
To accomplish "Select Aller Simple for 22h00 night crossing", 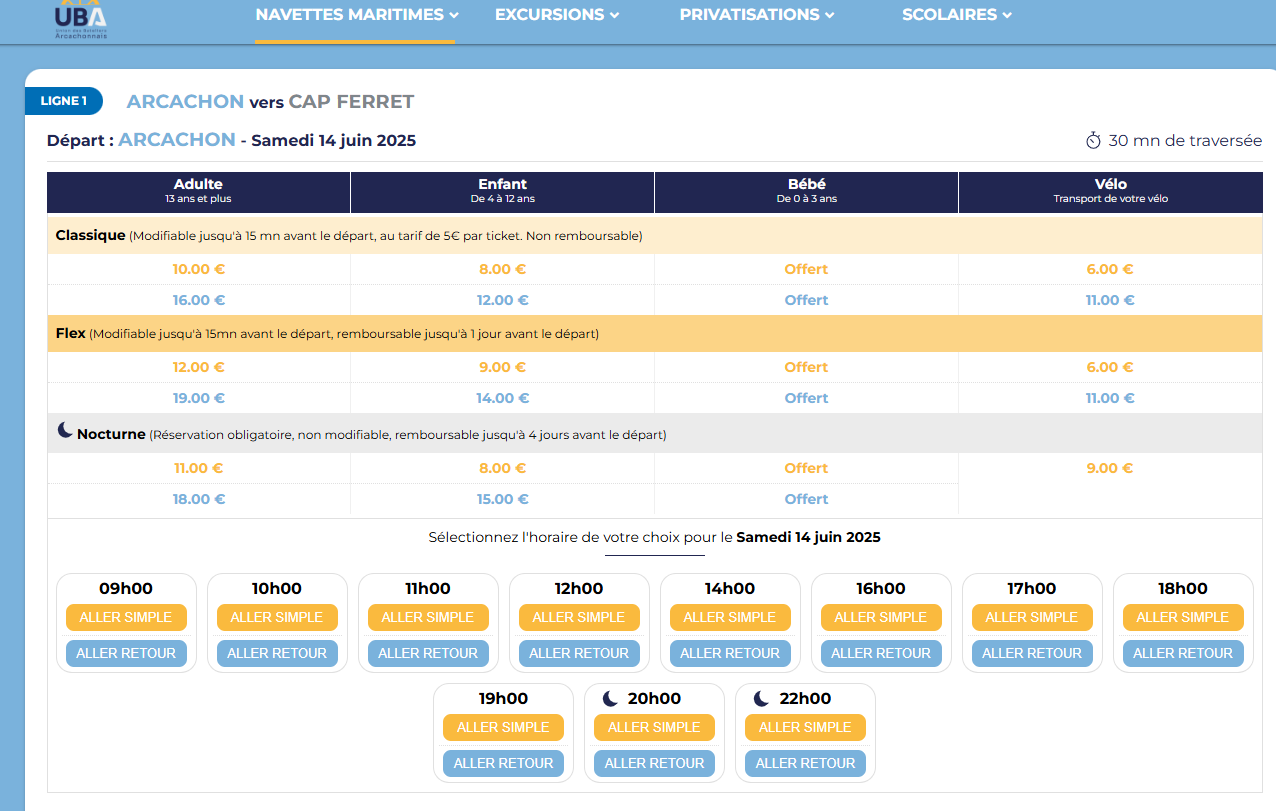I will click(x=805, y=727).
